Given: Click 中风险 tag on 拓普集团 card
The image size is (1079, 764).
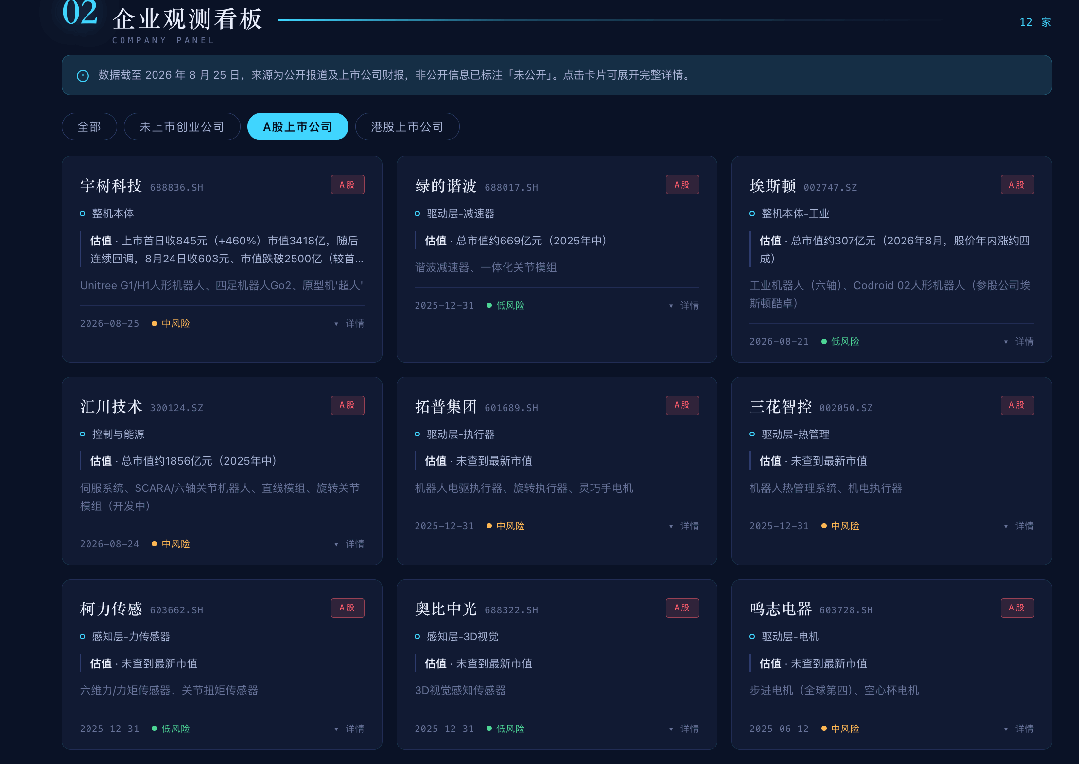Looking at the screenshot, I should coord(506,526).
